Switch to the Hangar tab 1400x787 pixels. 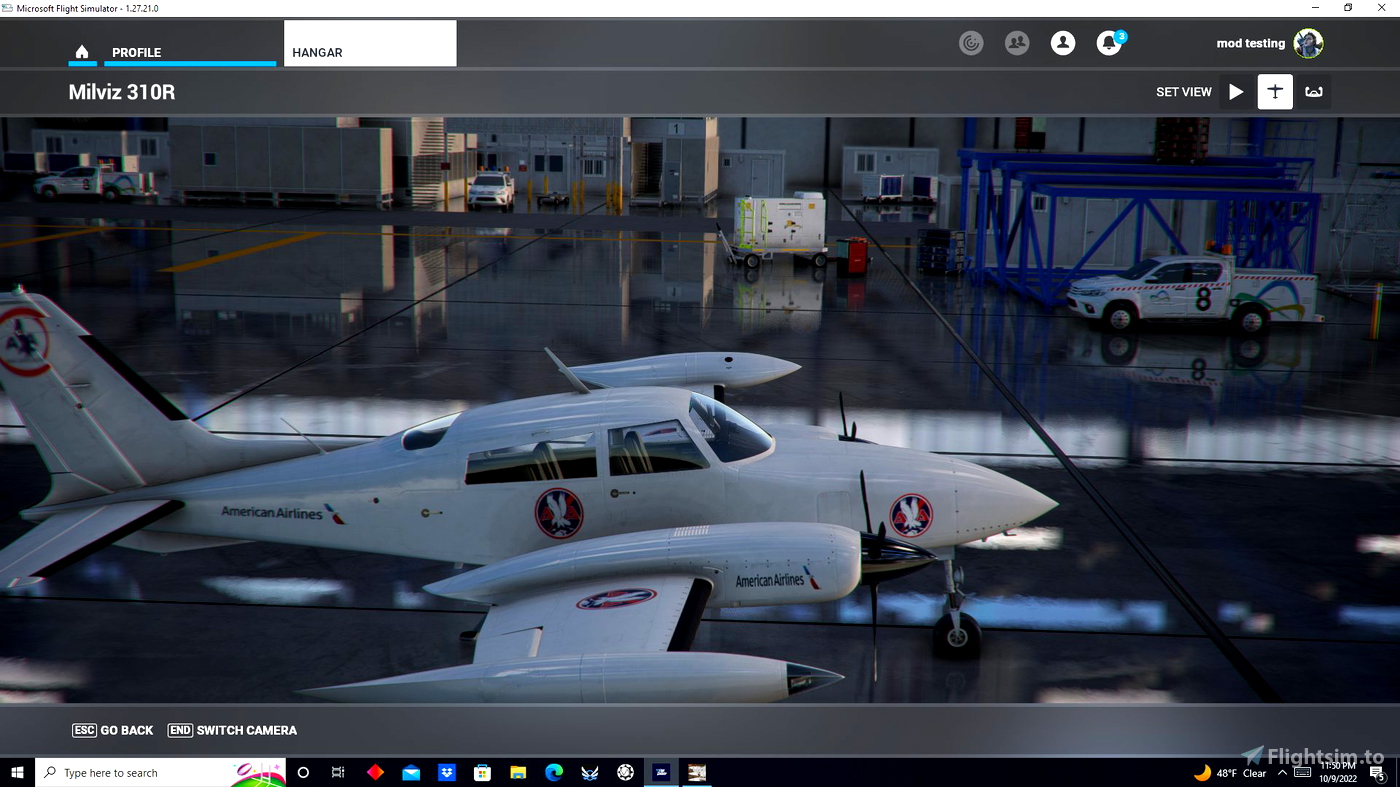point(370,44)
